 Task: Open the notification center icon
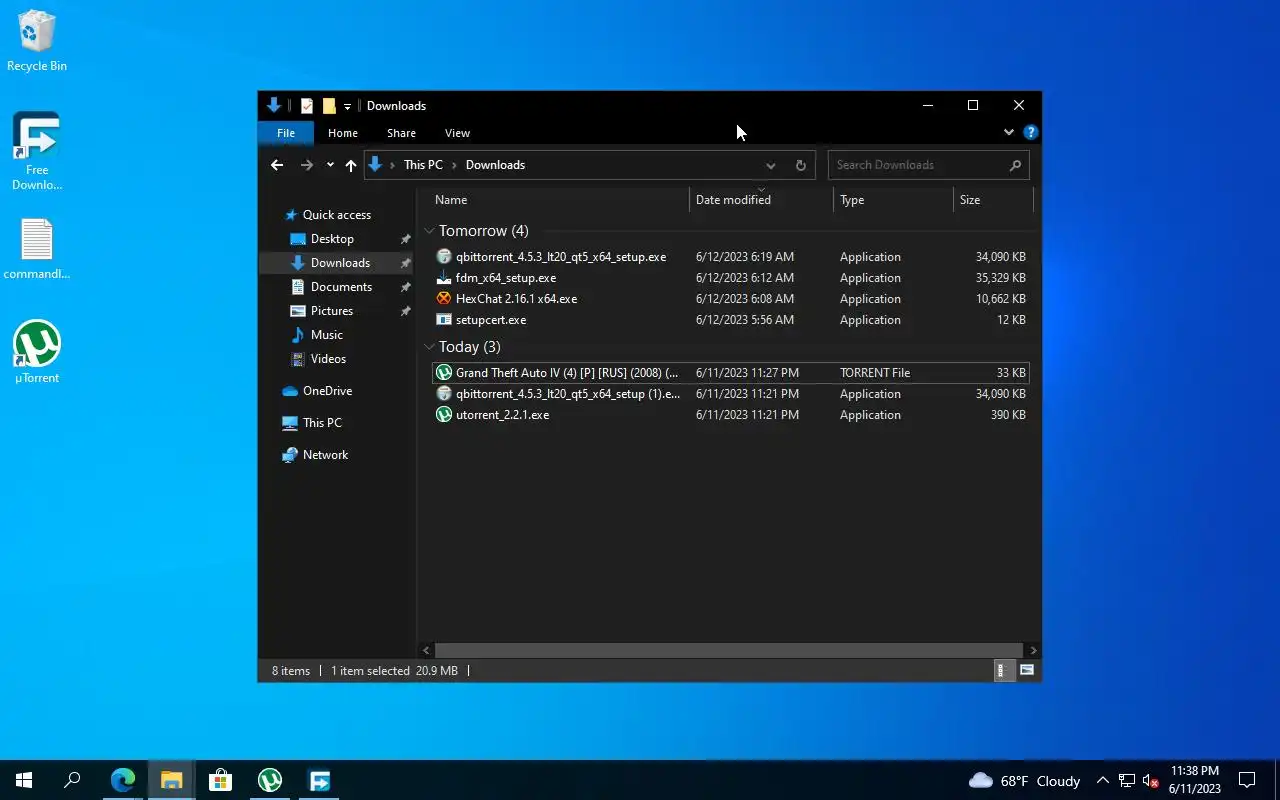1247,780
